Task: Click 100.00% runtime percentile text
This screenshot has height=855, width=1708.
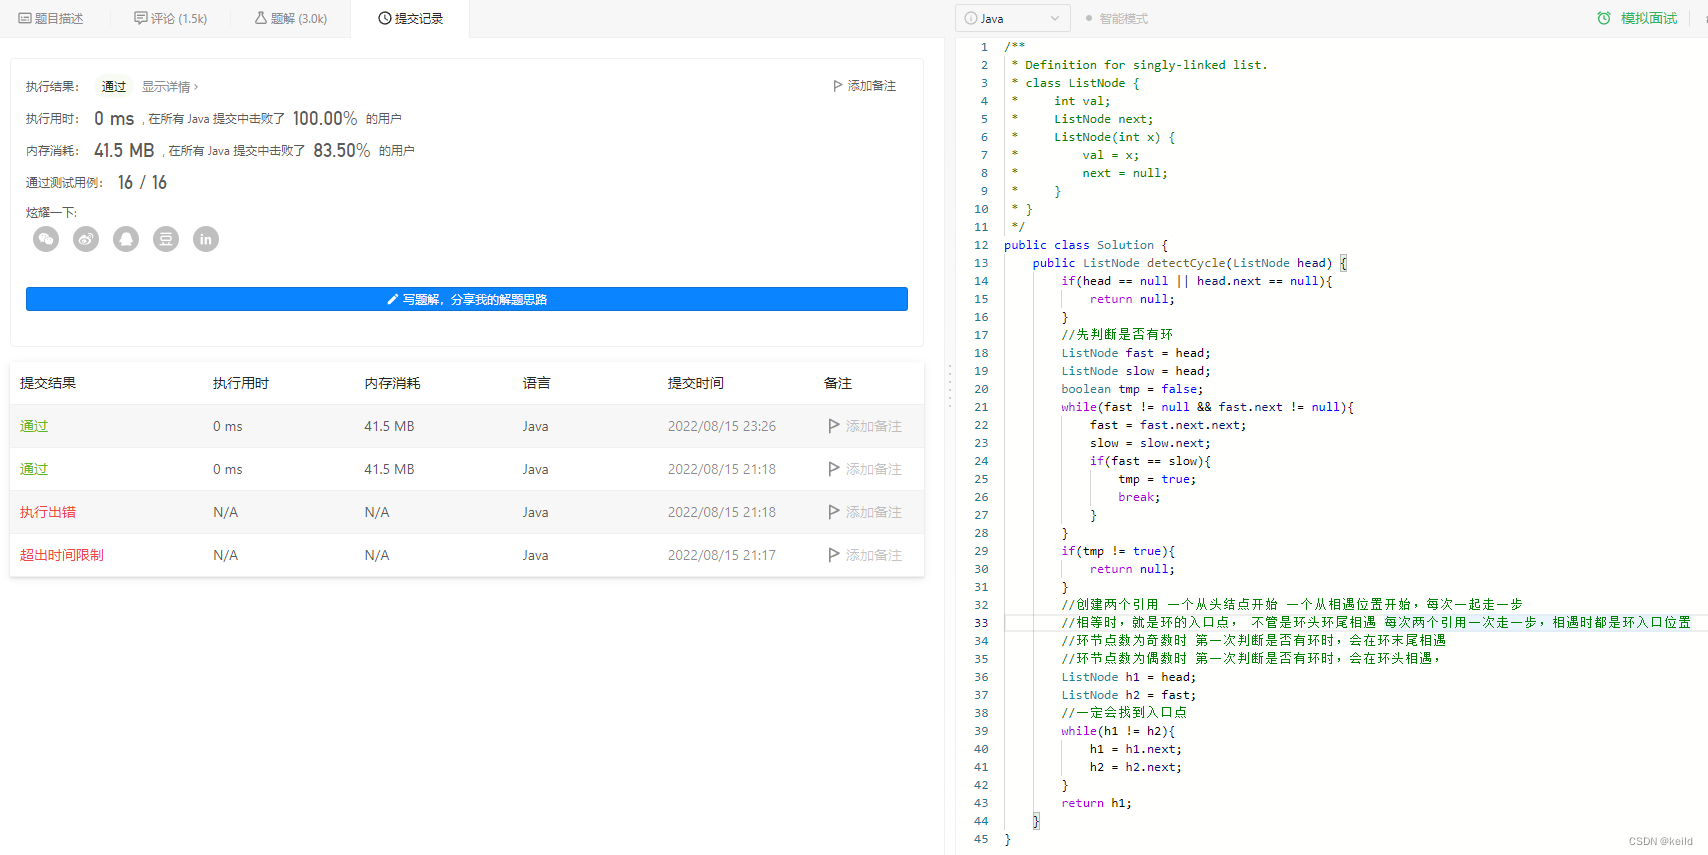Action: tap(325, 118)
